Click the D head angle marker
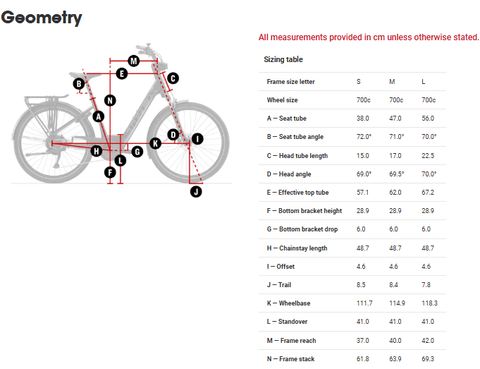The width and height of the screenshot is (480, 369). [x=173, y=135]
